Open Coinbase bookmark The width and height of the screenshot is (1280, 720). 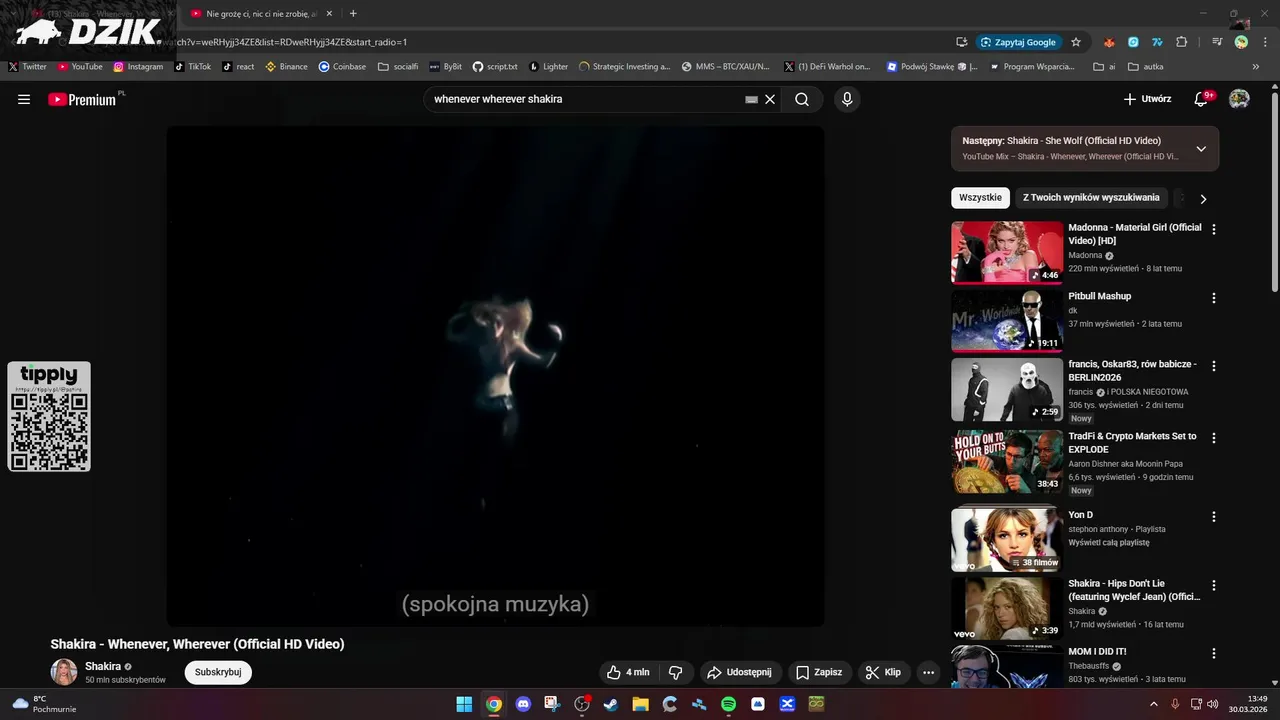pos(342,67)
